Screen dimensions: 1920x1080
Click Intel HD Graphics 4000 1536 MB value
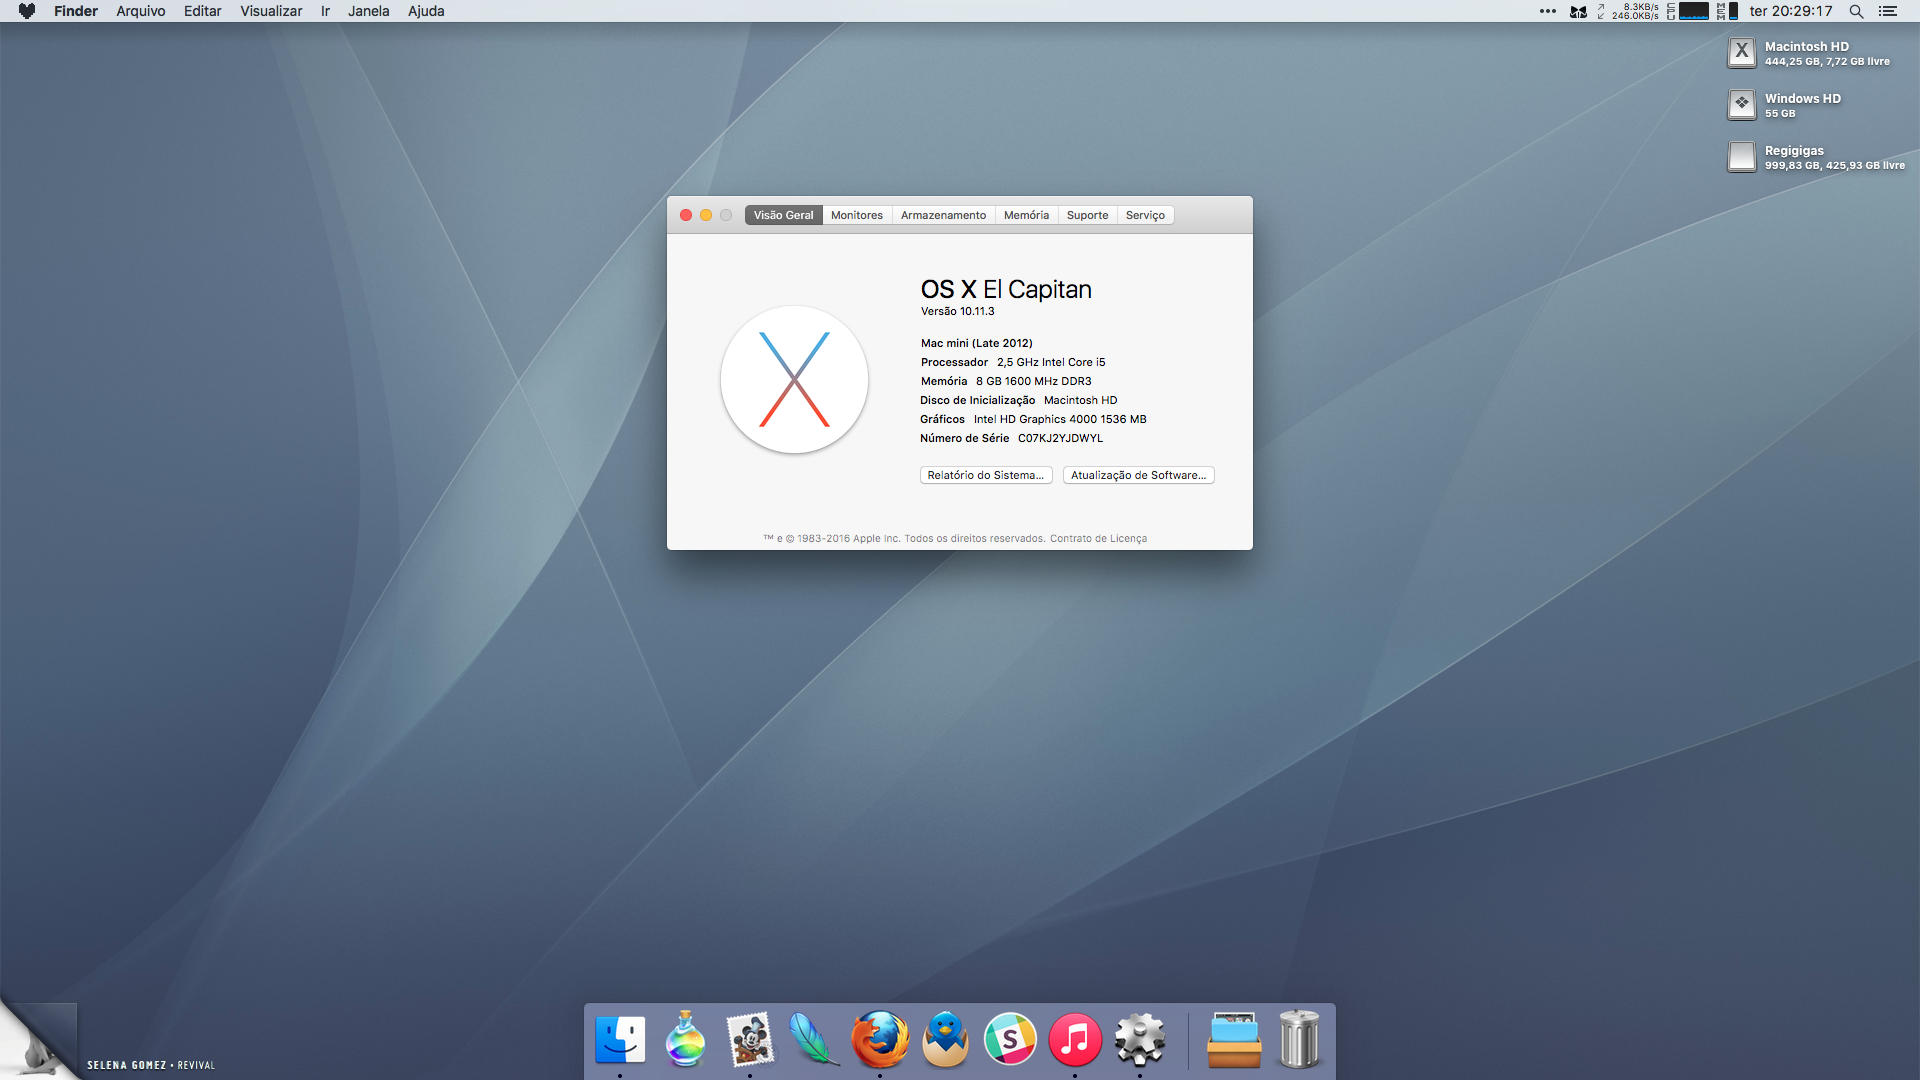[1060, 419]
